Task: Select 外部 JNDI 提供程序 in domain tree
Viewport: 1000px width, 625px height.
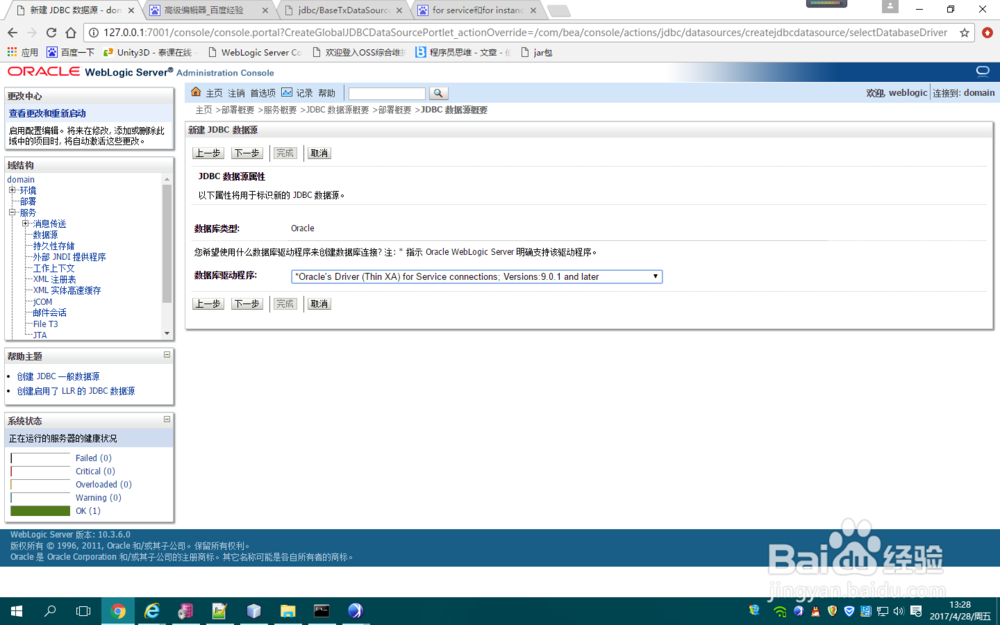Action: 70,257
